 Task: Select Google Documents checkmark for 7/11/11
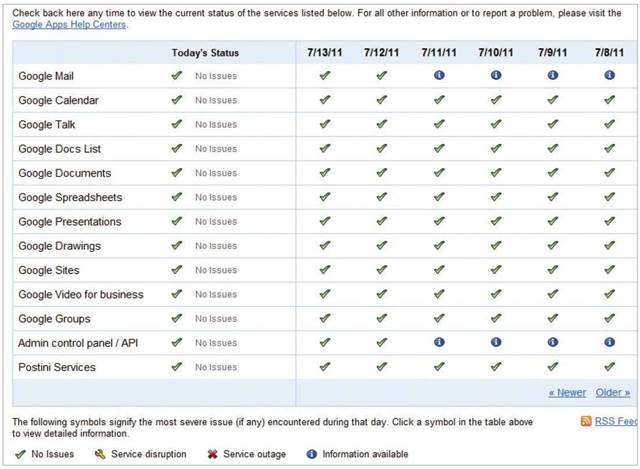pyautogui.click(x=439, y=173)
